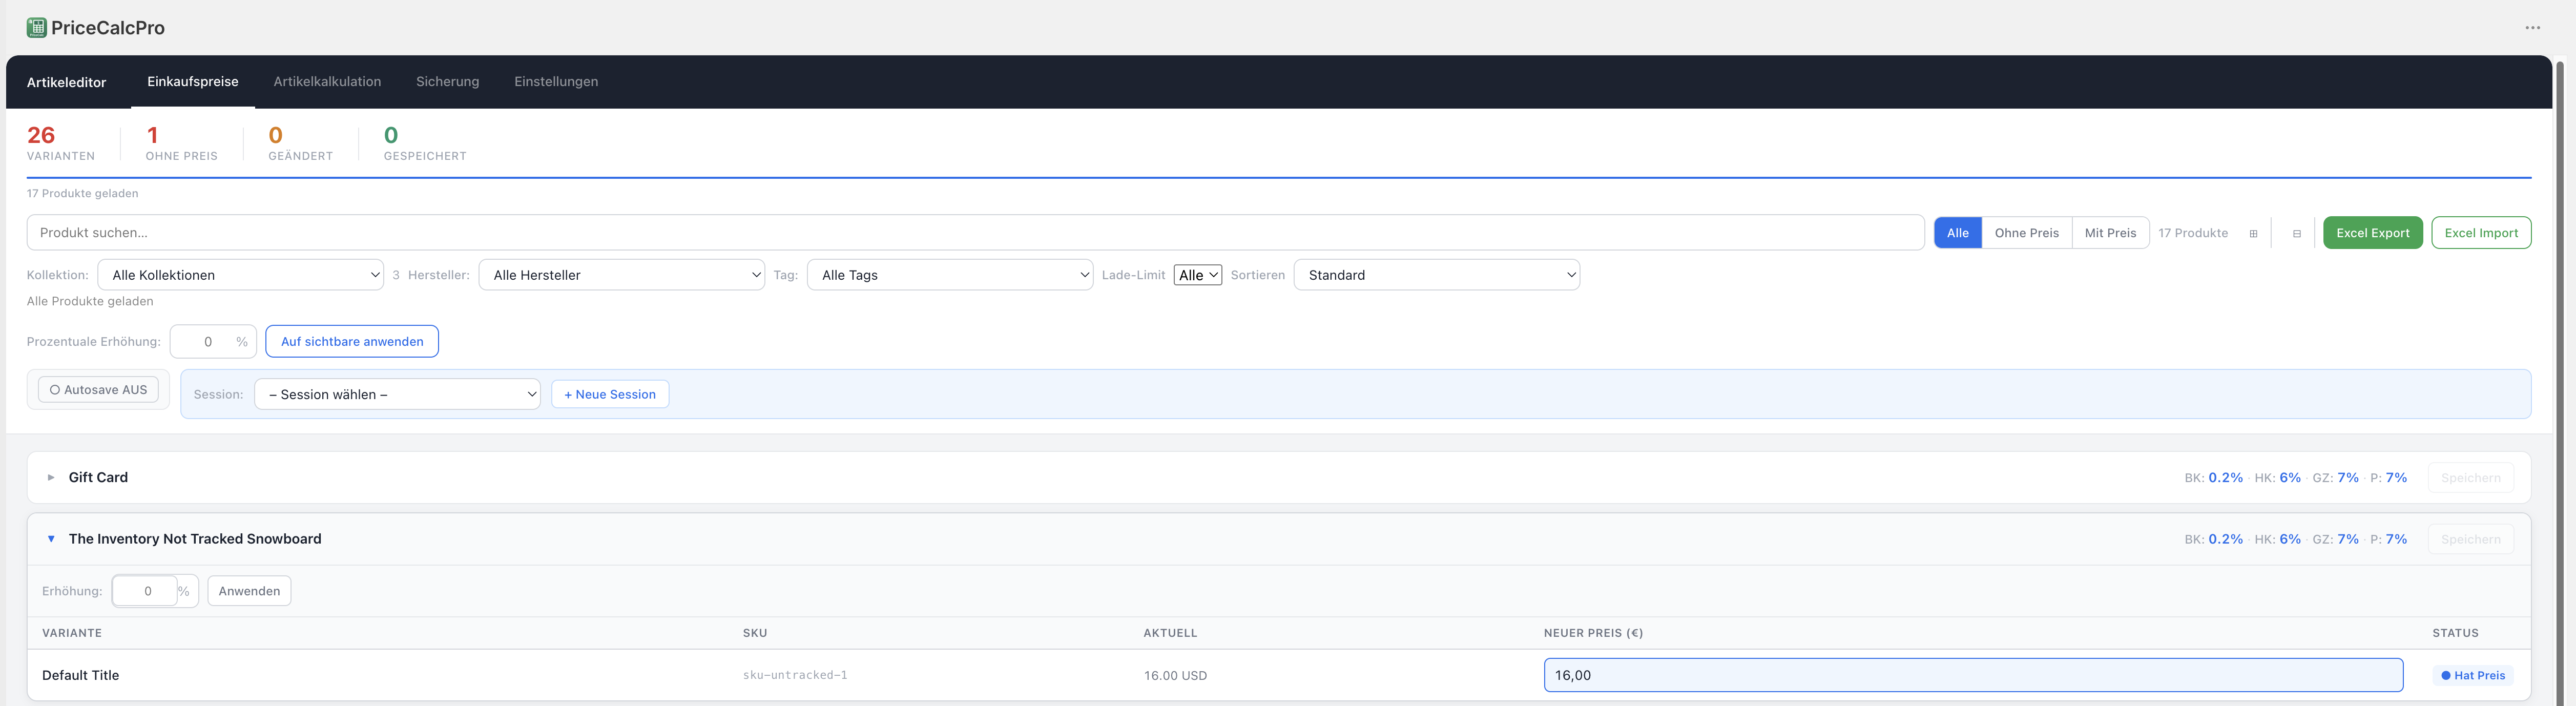
Task: Click the PriceCalcPro calculator logo icon
Action: [36, 28]
